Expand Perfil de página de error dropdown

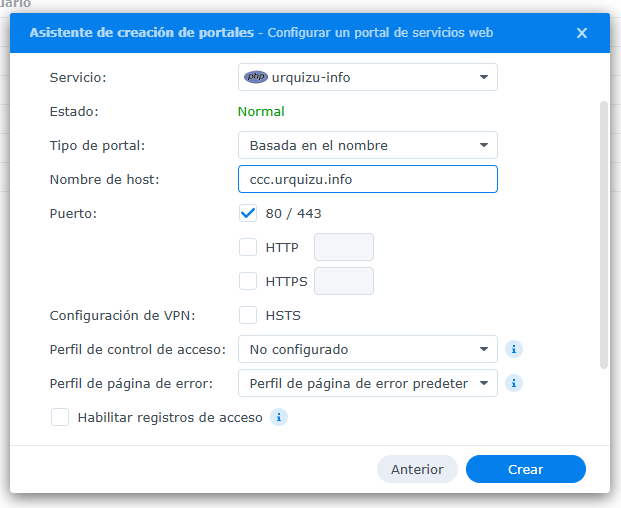(367, 383)
